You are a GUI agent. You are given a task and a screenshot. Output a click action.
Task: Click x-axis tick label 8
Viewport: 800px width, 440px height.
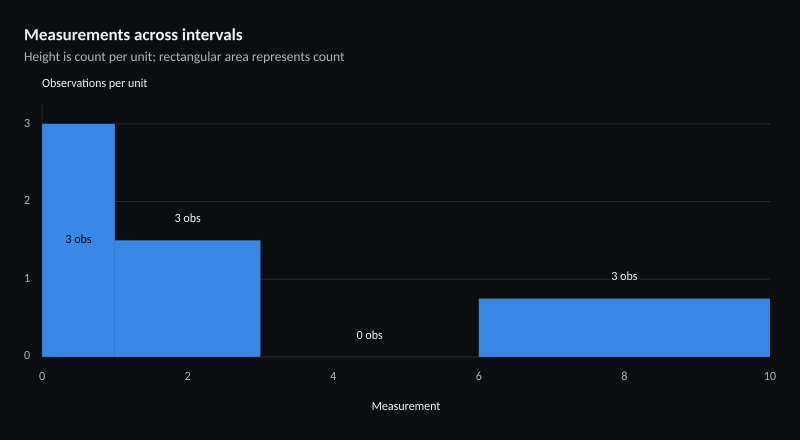(624, 376)
